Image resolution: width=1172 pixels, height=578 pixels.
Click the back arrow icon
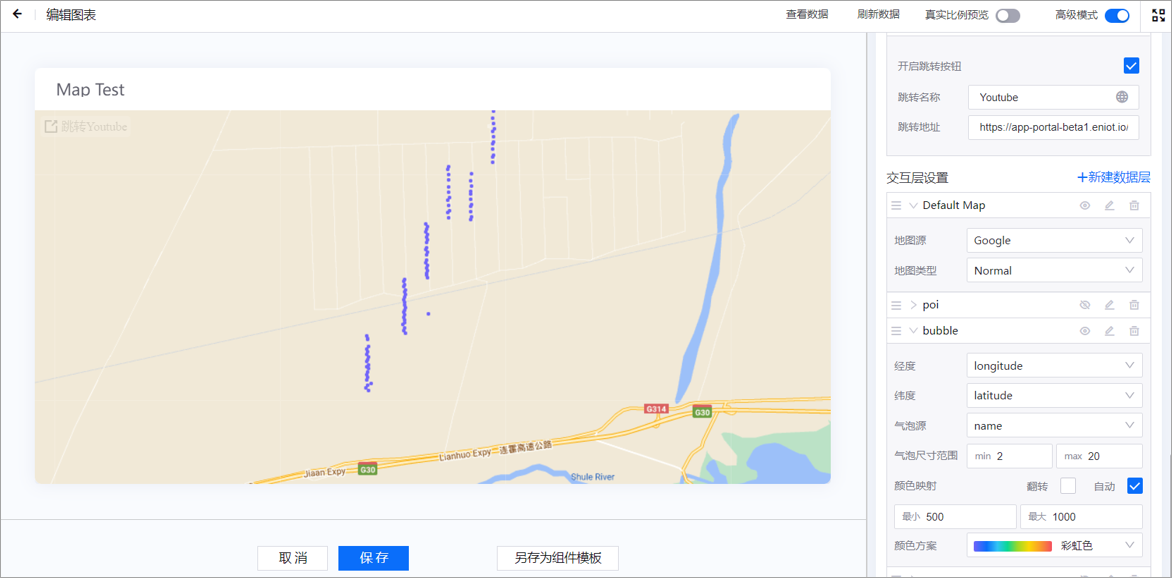tap(17, 15)
